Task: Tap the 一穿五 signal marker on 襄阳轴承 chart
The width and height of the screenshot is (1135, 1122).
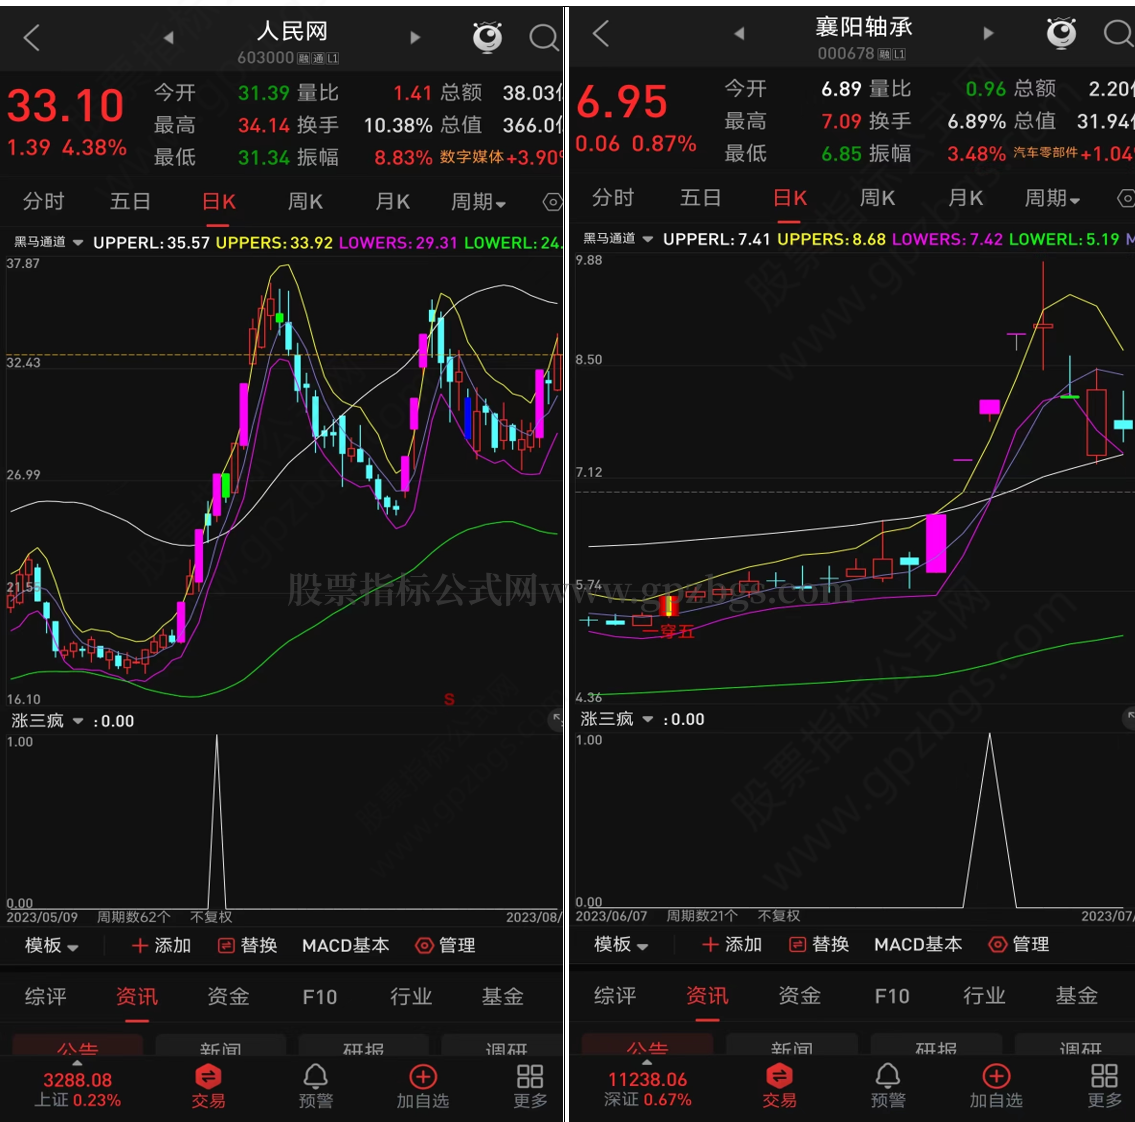Action: point(669,631)
